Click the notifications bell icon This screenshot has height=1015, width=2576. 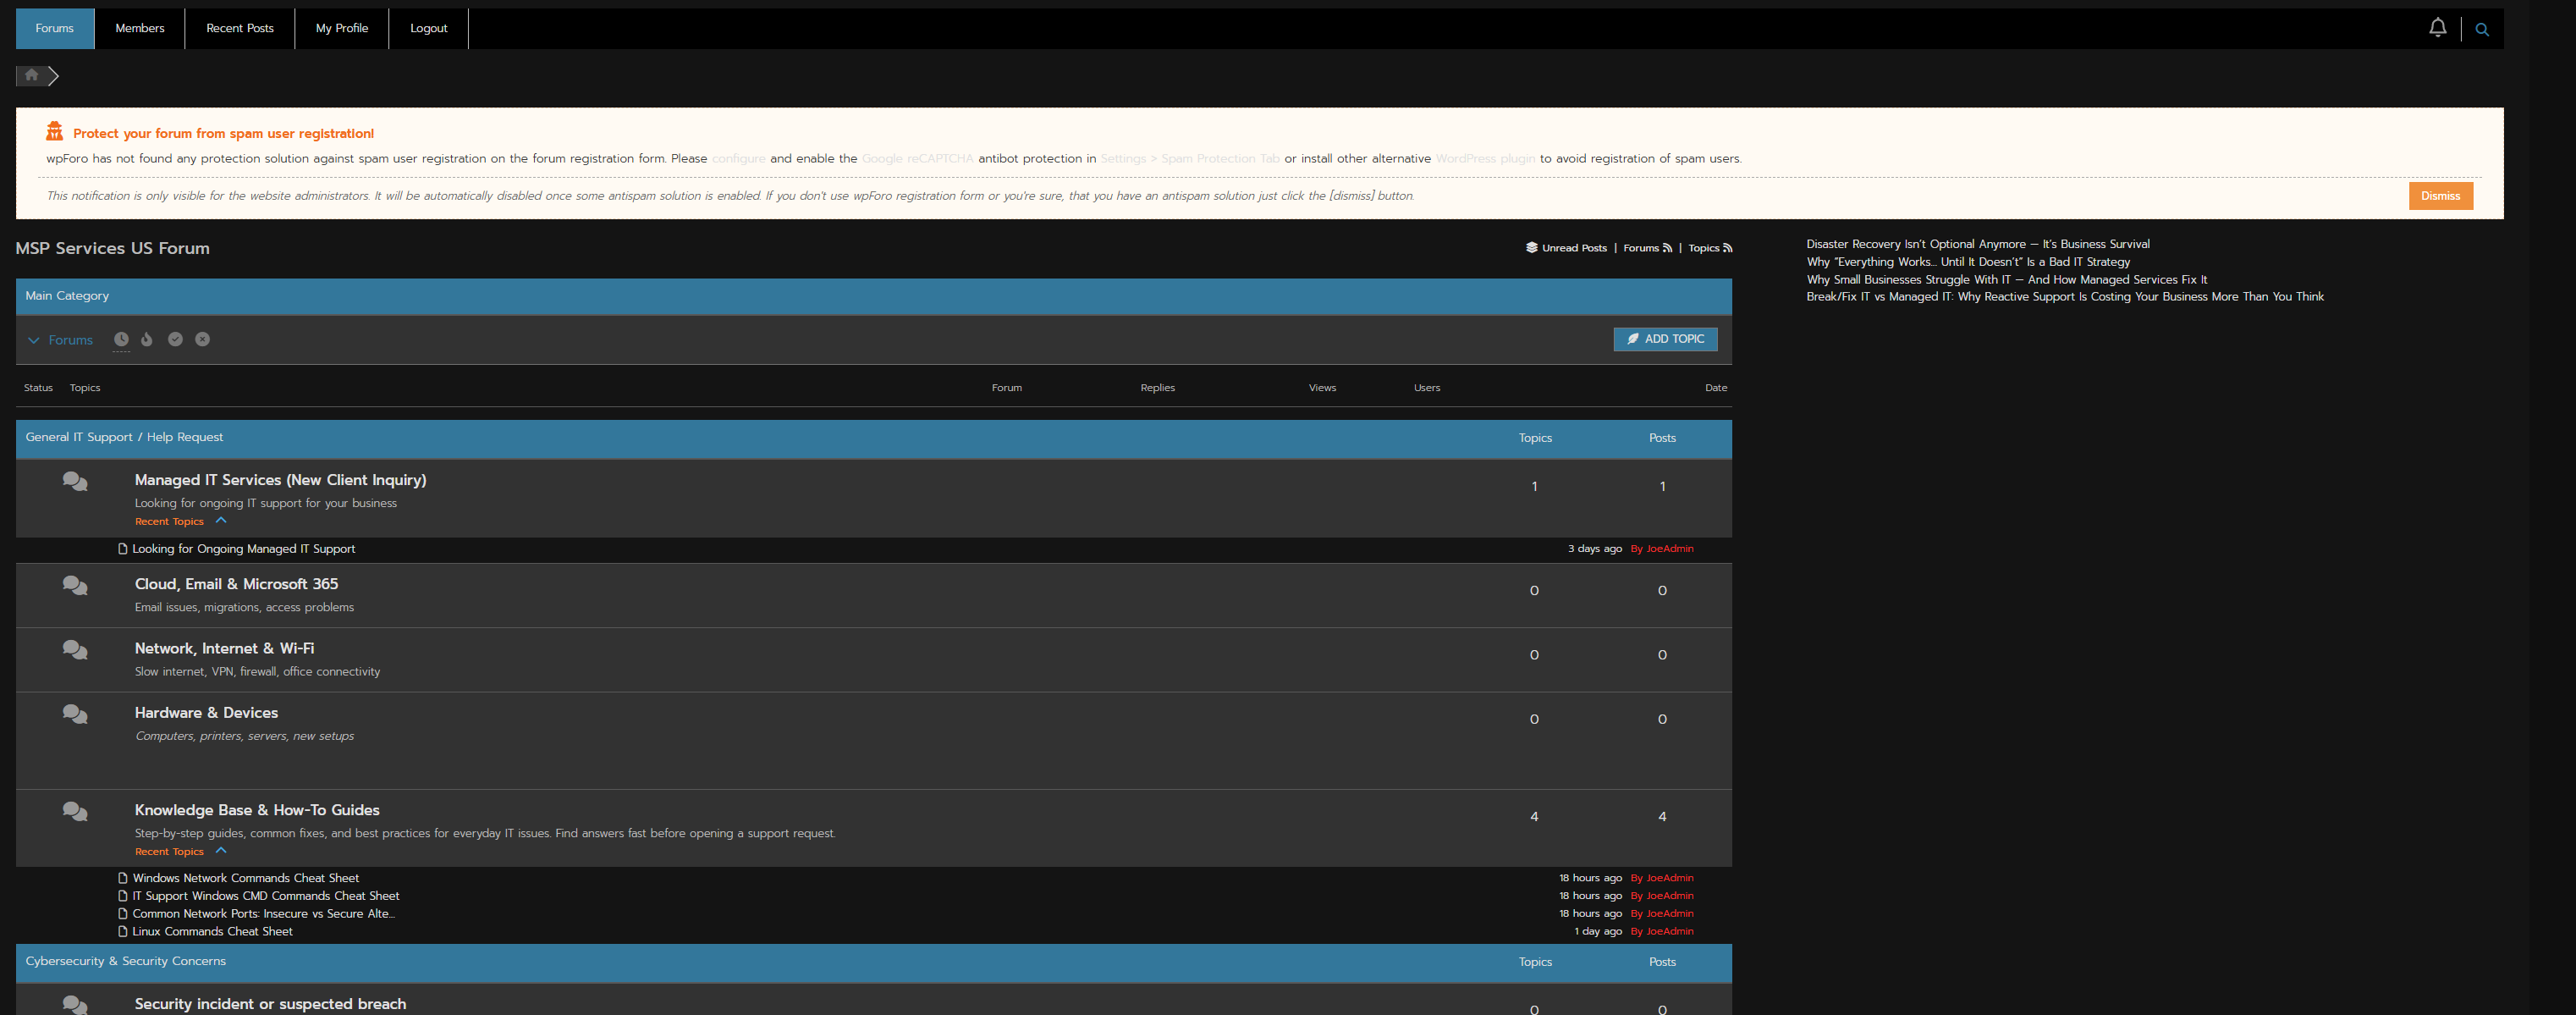point(2437,28)
